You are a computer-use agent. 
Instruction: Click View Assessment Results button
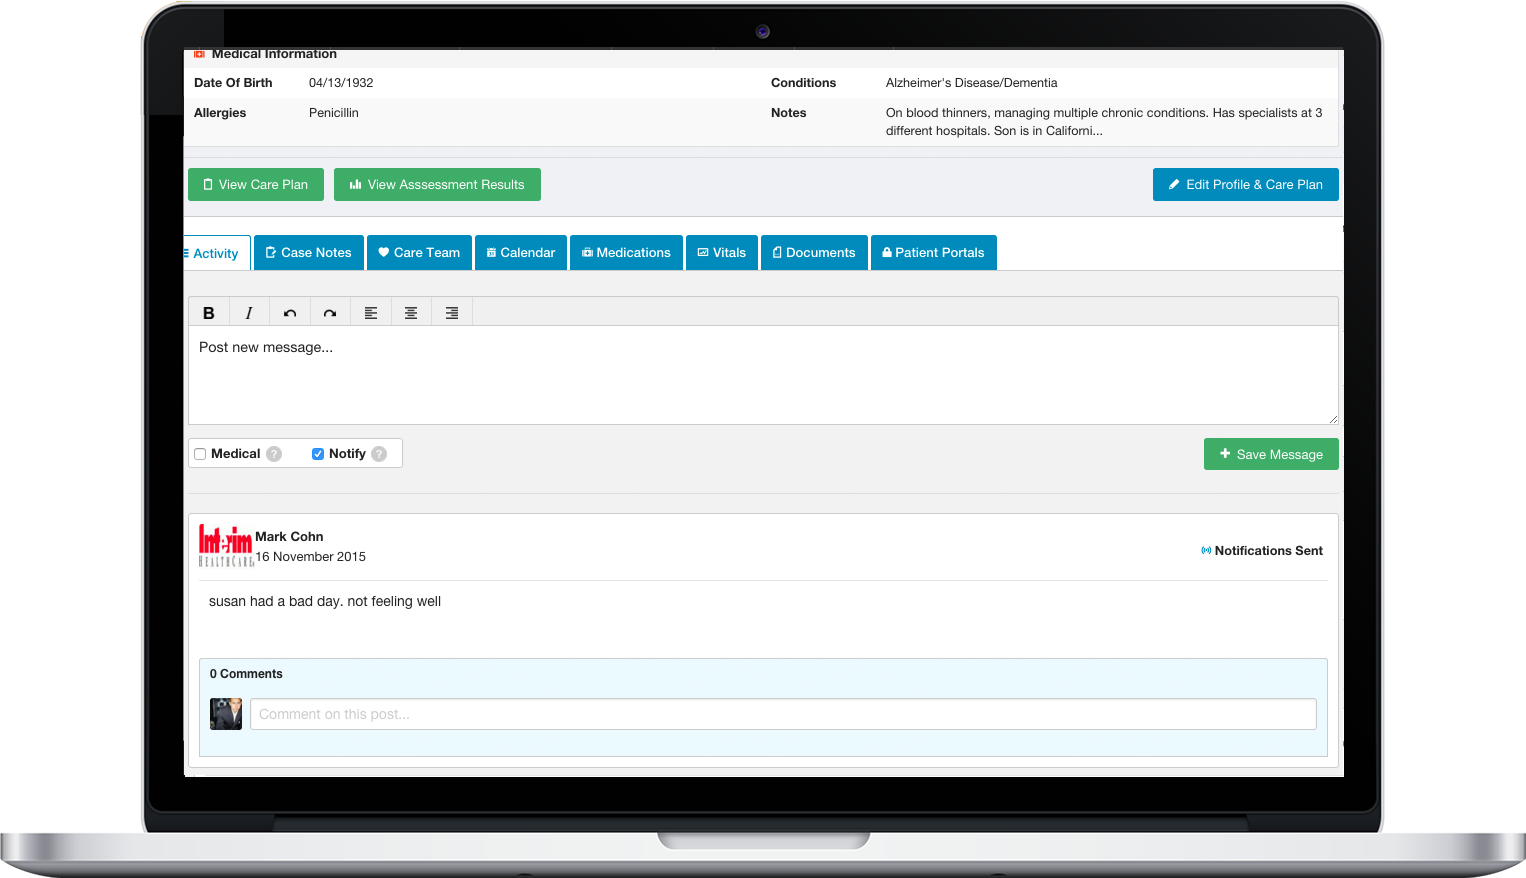437,185
